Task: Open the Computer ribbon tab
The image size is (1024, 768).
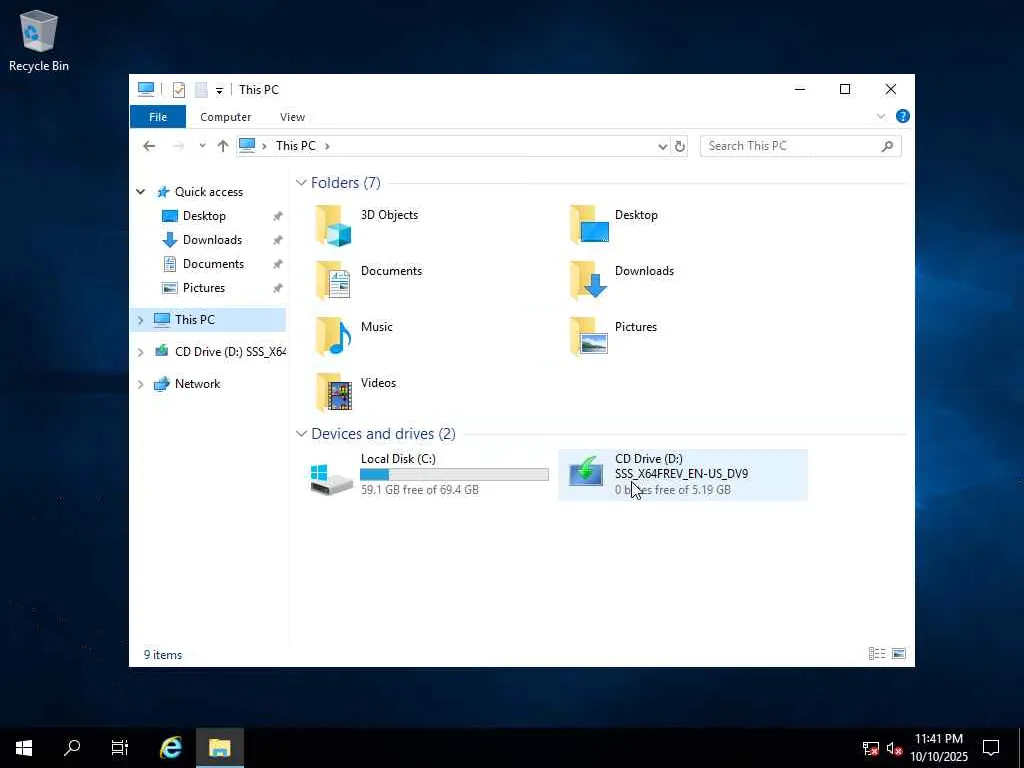Action: tap(225, 117)
